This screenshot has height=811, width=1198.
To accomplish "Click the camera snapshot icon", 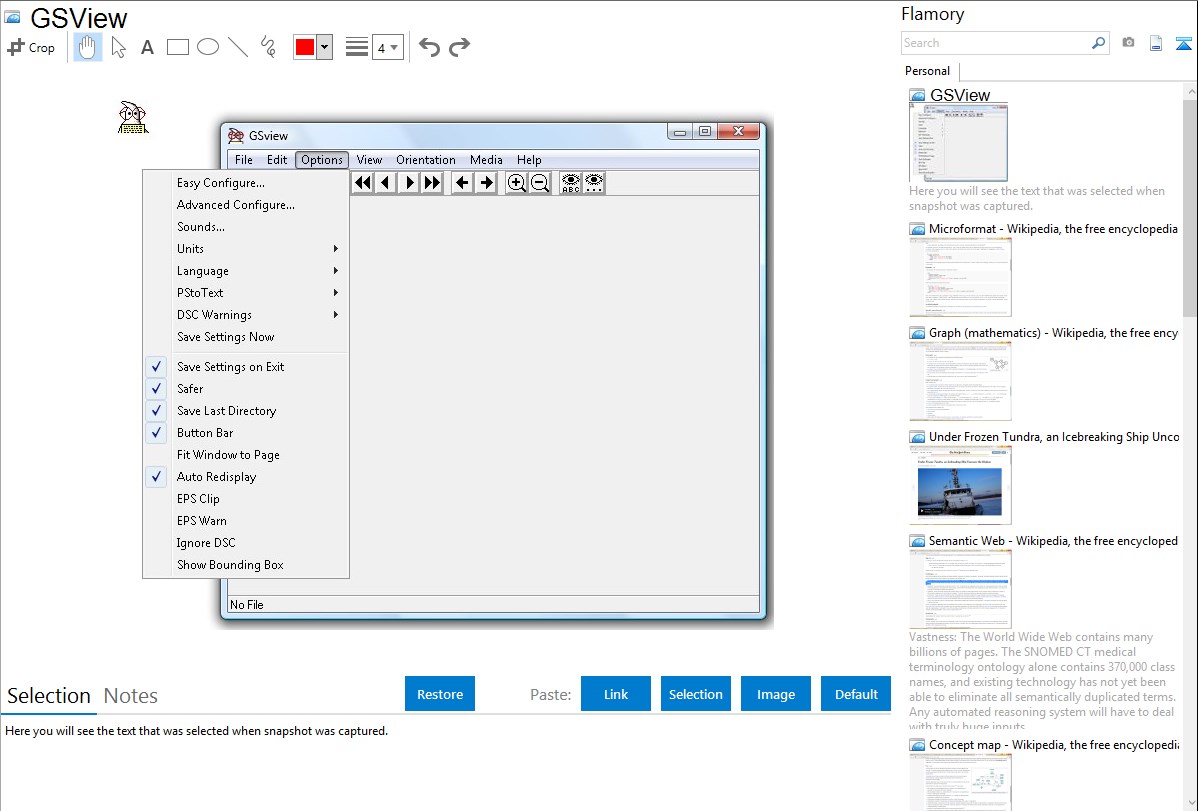I will [x=1128, y=43].
